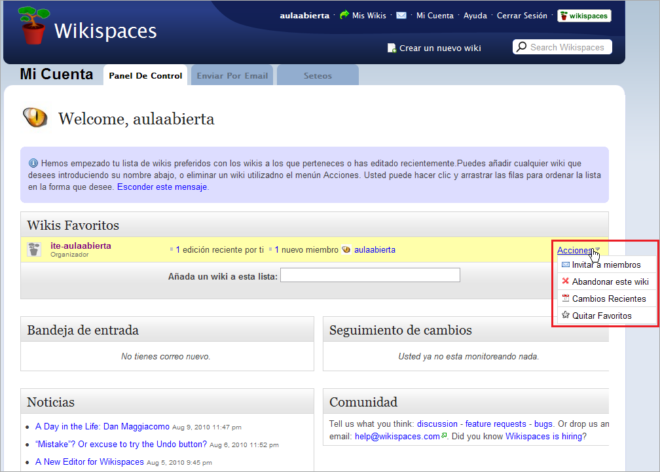This screenshot has width=660, height=472.
Task: Click Crear un nuevo wiki
Action: tap(440, 48)
